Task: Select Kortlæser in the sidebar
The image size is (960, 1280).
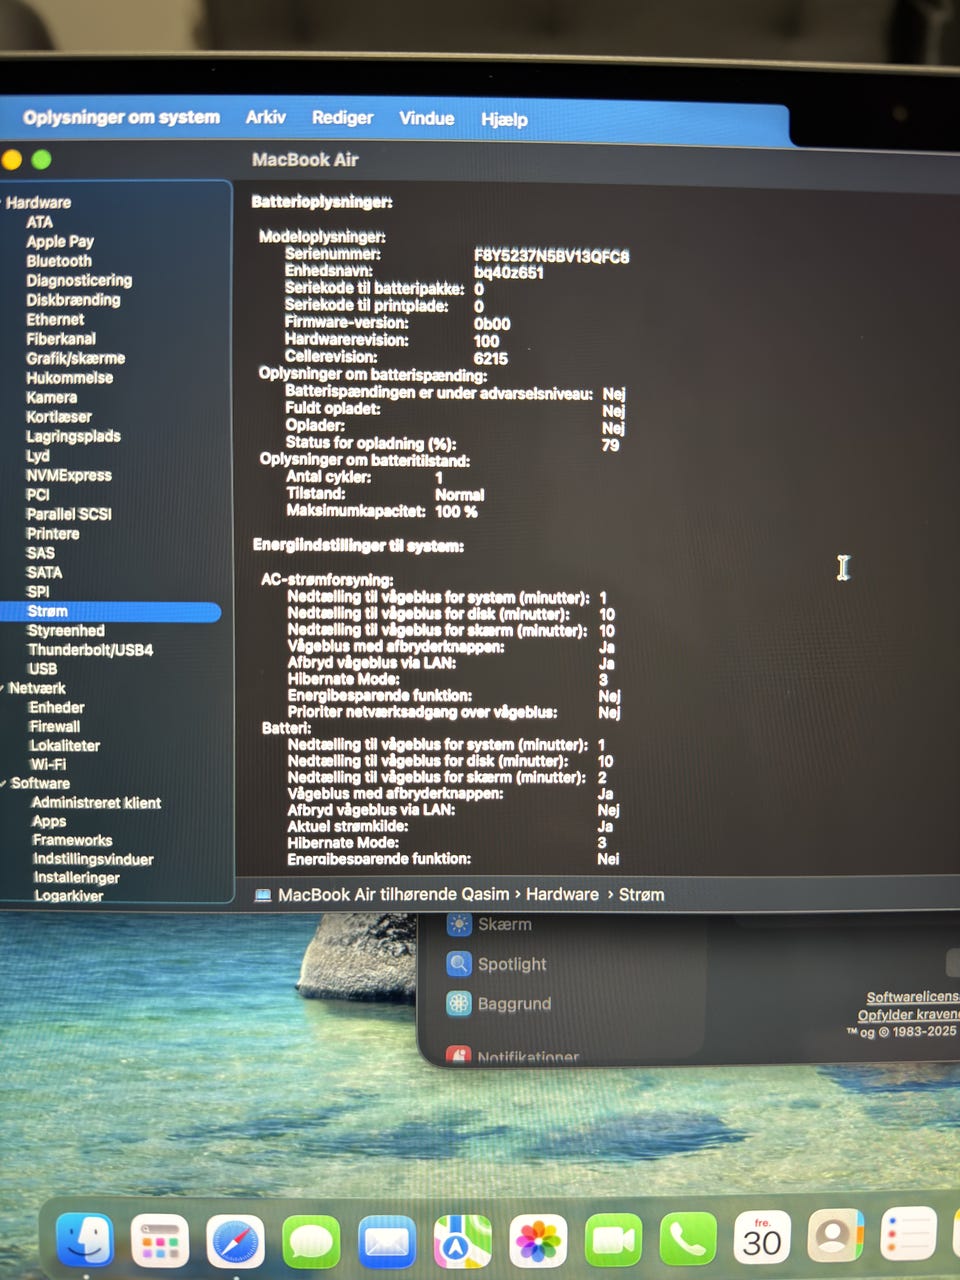Action: click(59, 417)
